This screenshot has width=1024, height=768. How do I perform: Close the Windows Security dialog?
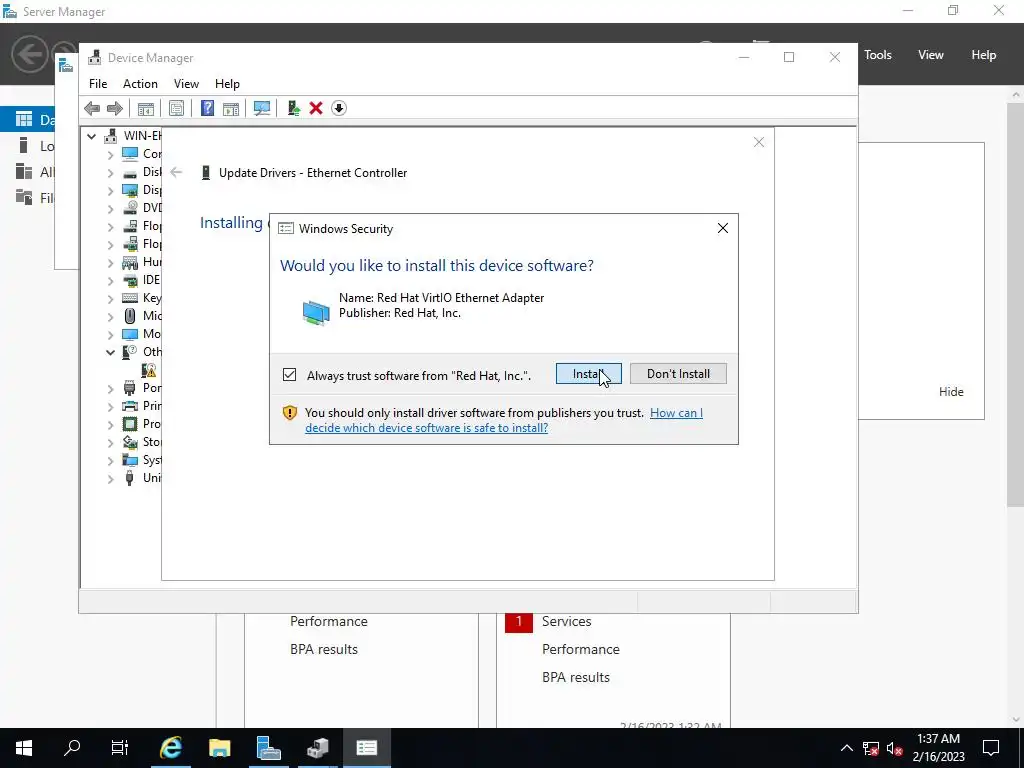coord(722,228)
